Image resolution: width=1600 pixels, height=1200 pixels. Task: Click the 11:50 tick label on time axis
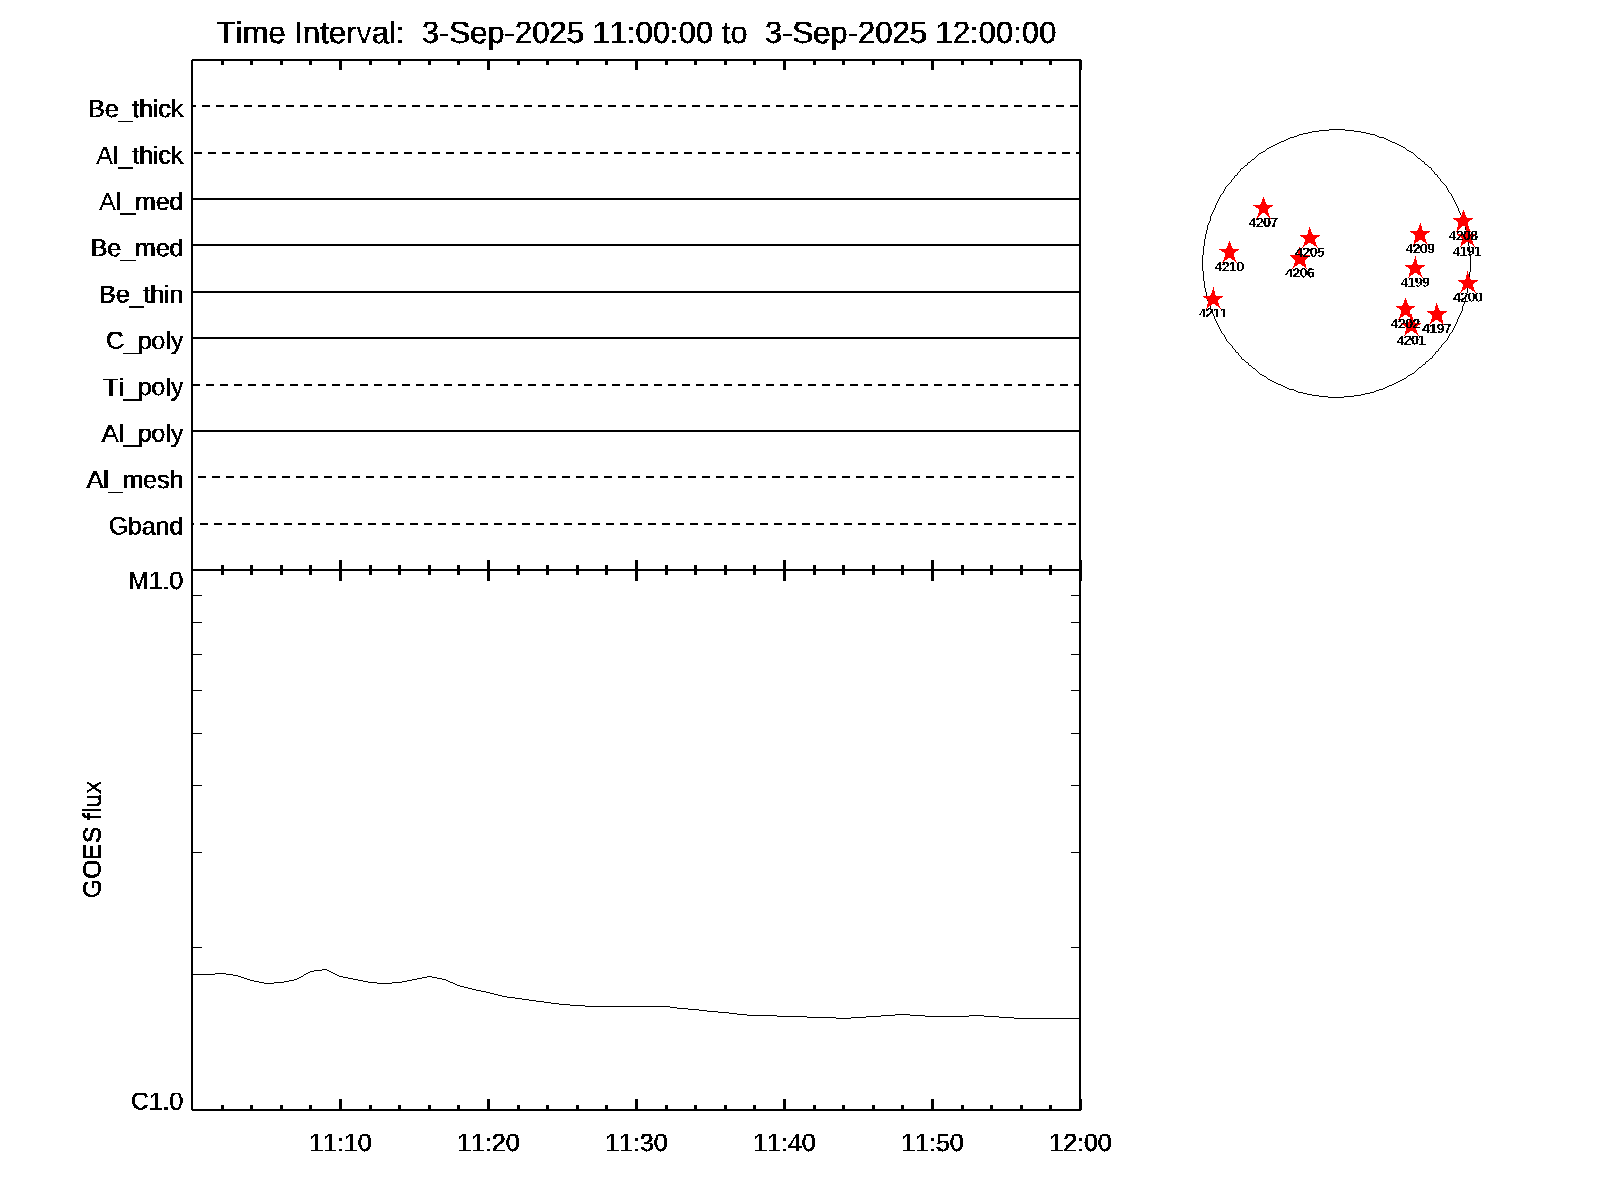pos(932,1143)
